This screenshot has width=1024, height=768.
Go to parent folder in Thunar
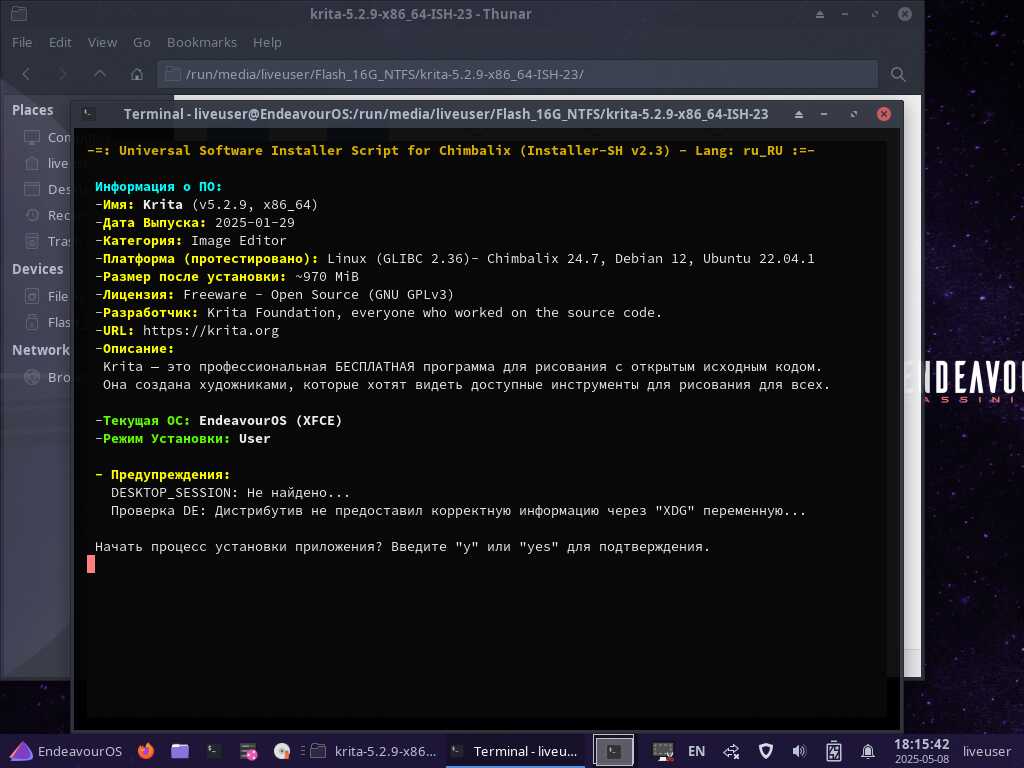pyautogui.click(x=100, y=74)
